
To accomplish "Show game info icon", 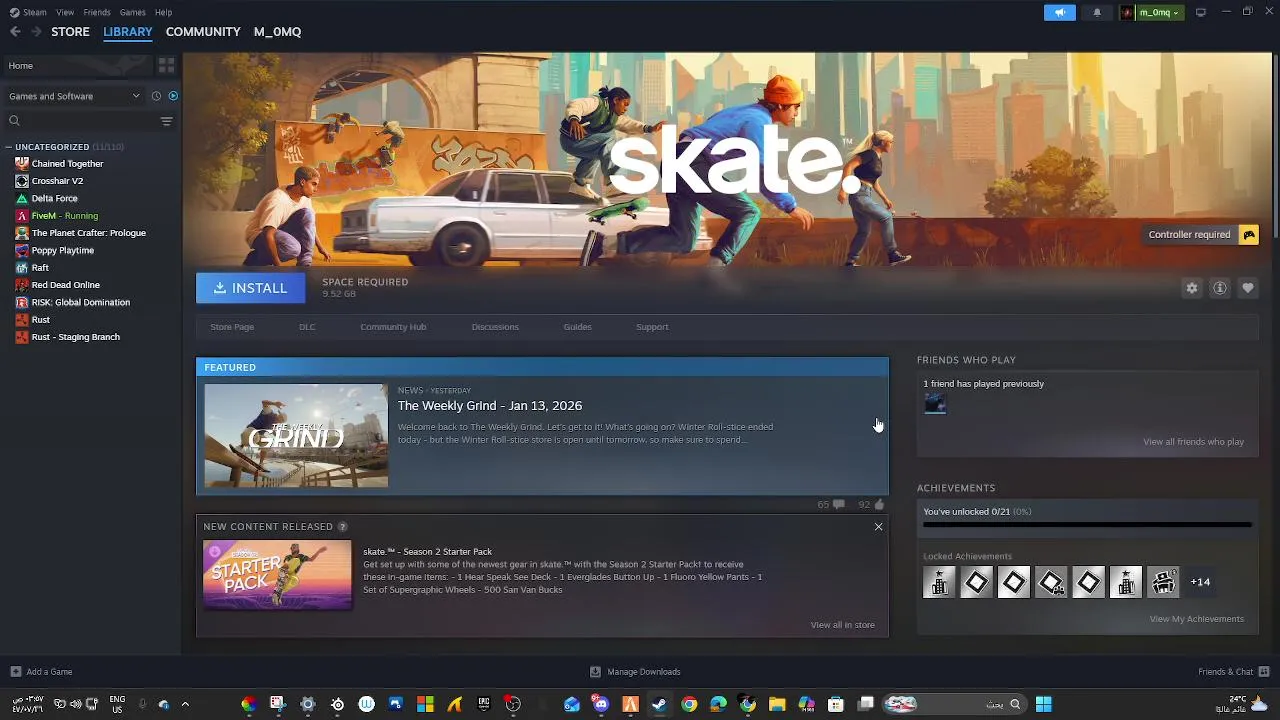I will click(1220, 288).
